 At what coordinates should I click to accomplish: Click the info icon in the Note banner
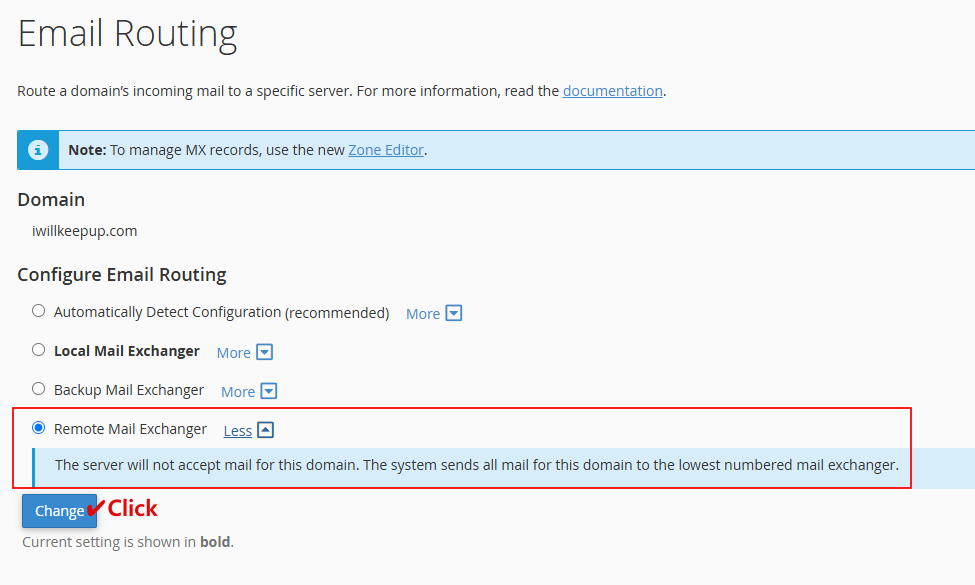38,150
